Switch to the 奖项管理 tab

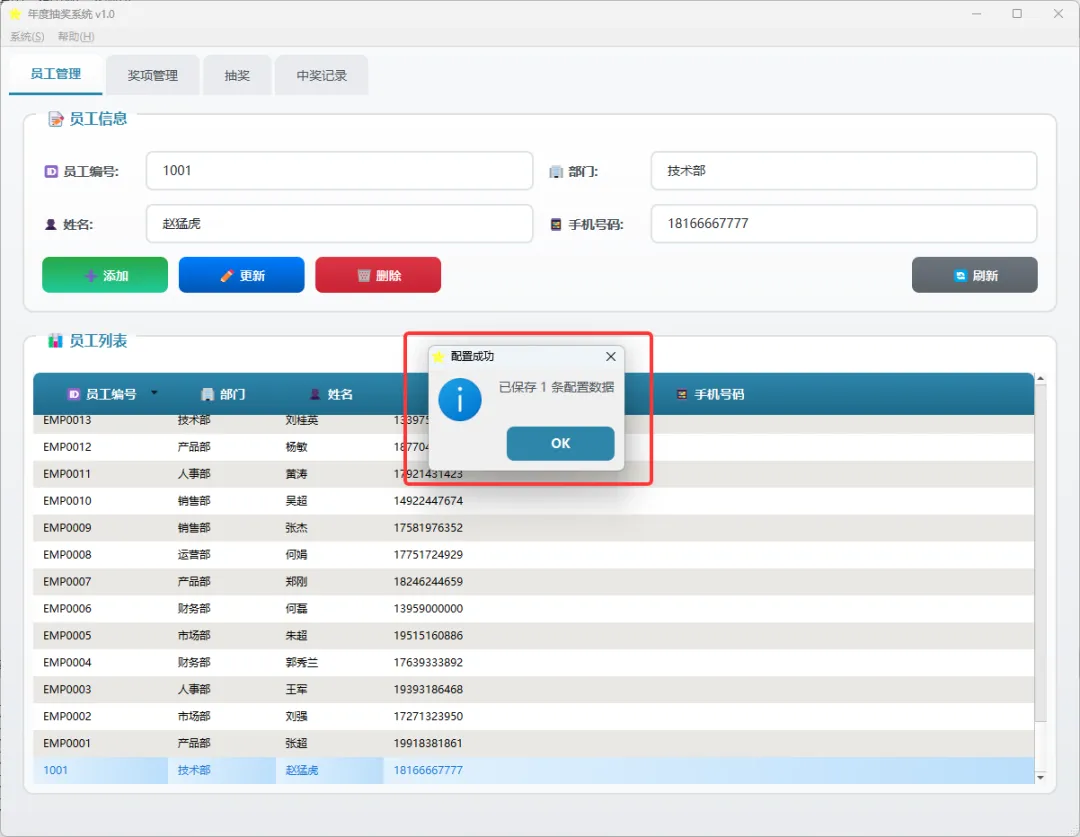click(153, 75)
